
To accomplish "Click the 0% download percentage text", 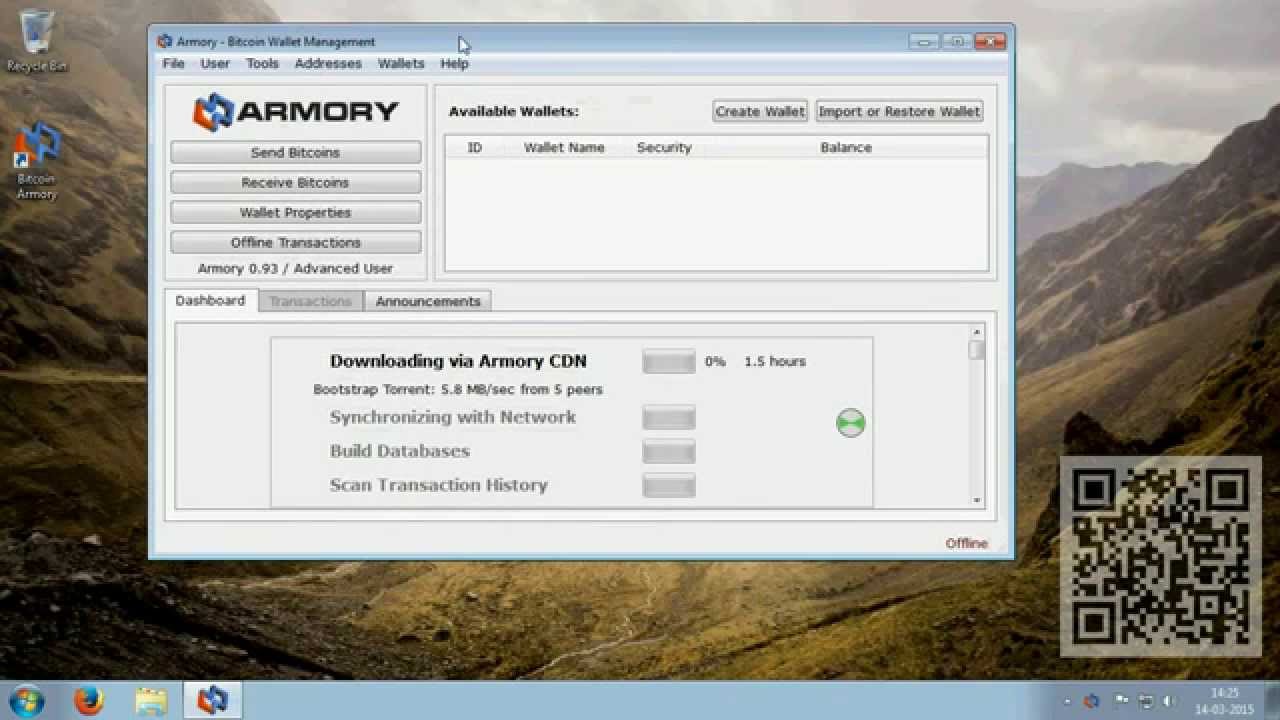I will (715, 361).
